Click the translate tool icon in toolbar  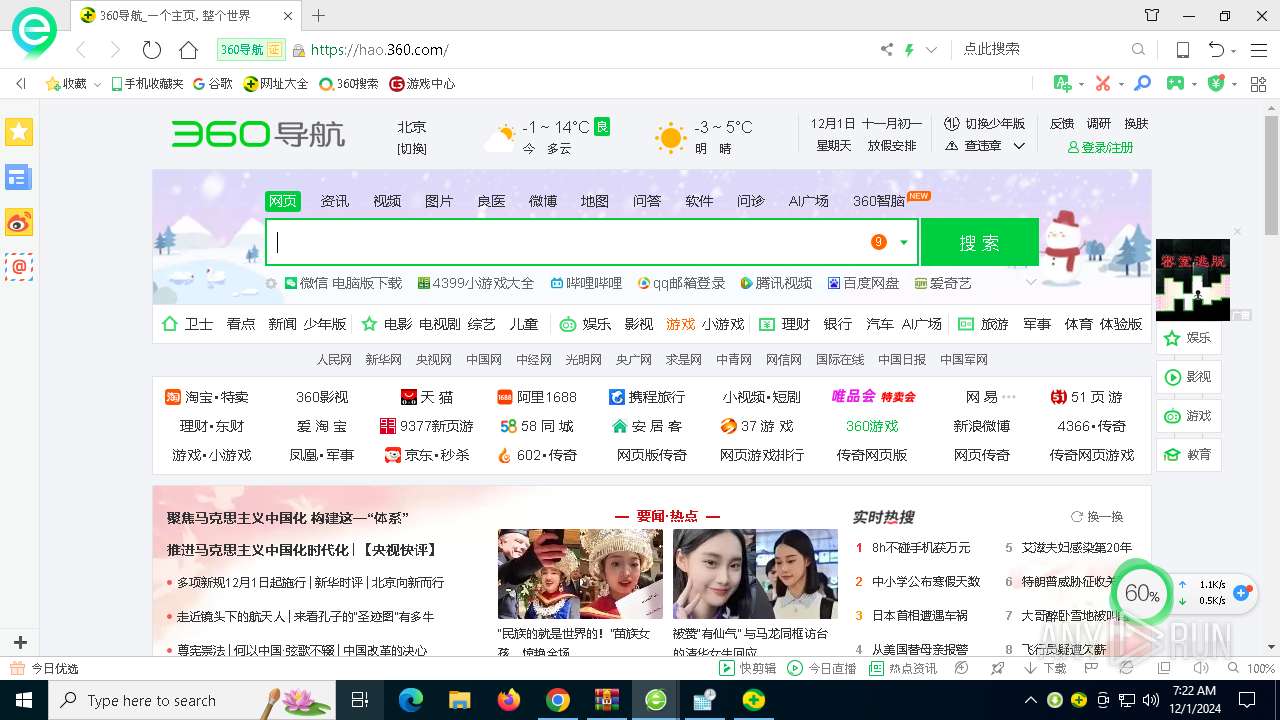coord(1062,84)
